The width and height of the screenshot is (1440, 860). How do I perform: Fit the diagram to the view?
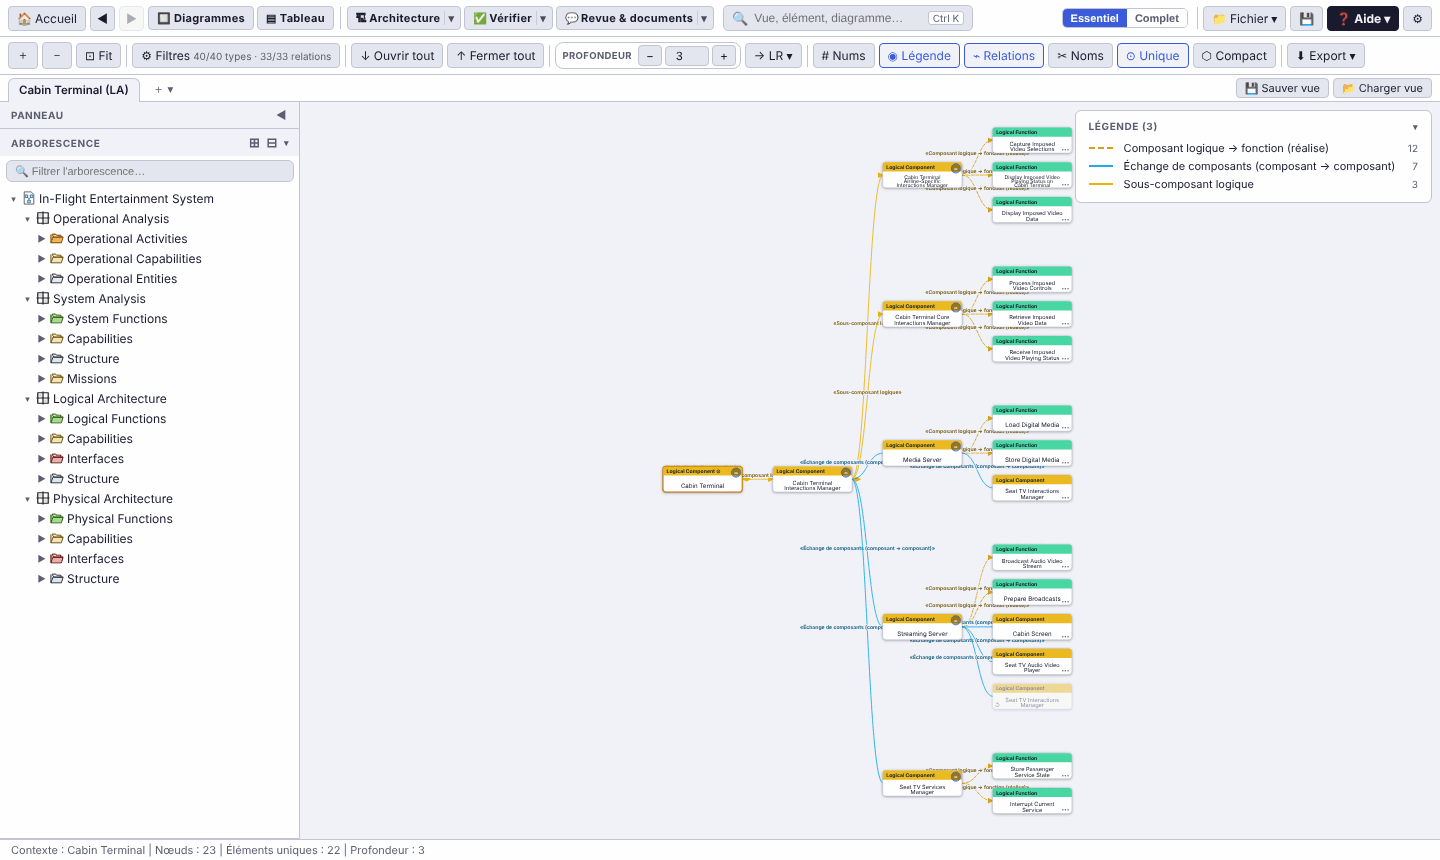(x=98, y=56)
